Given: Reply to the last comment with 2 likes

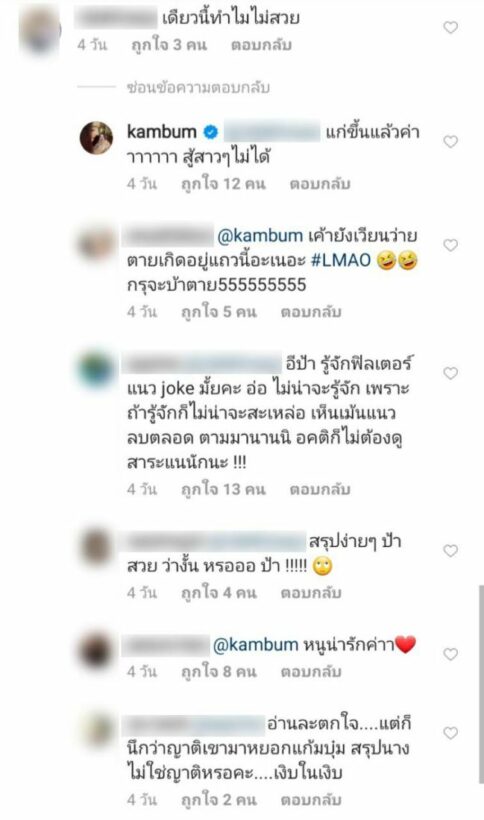Looking at the screenshot, I should [310, 800].
